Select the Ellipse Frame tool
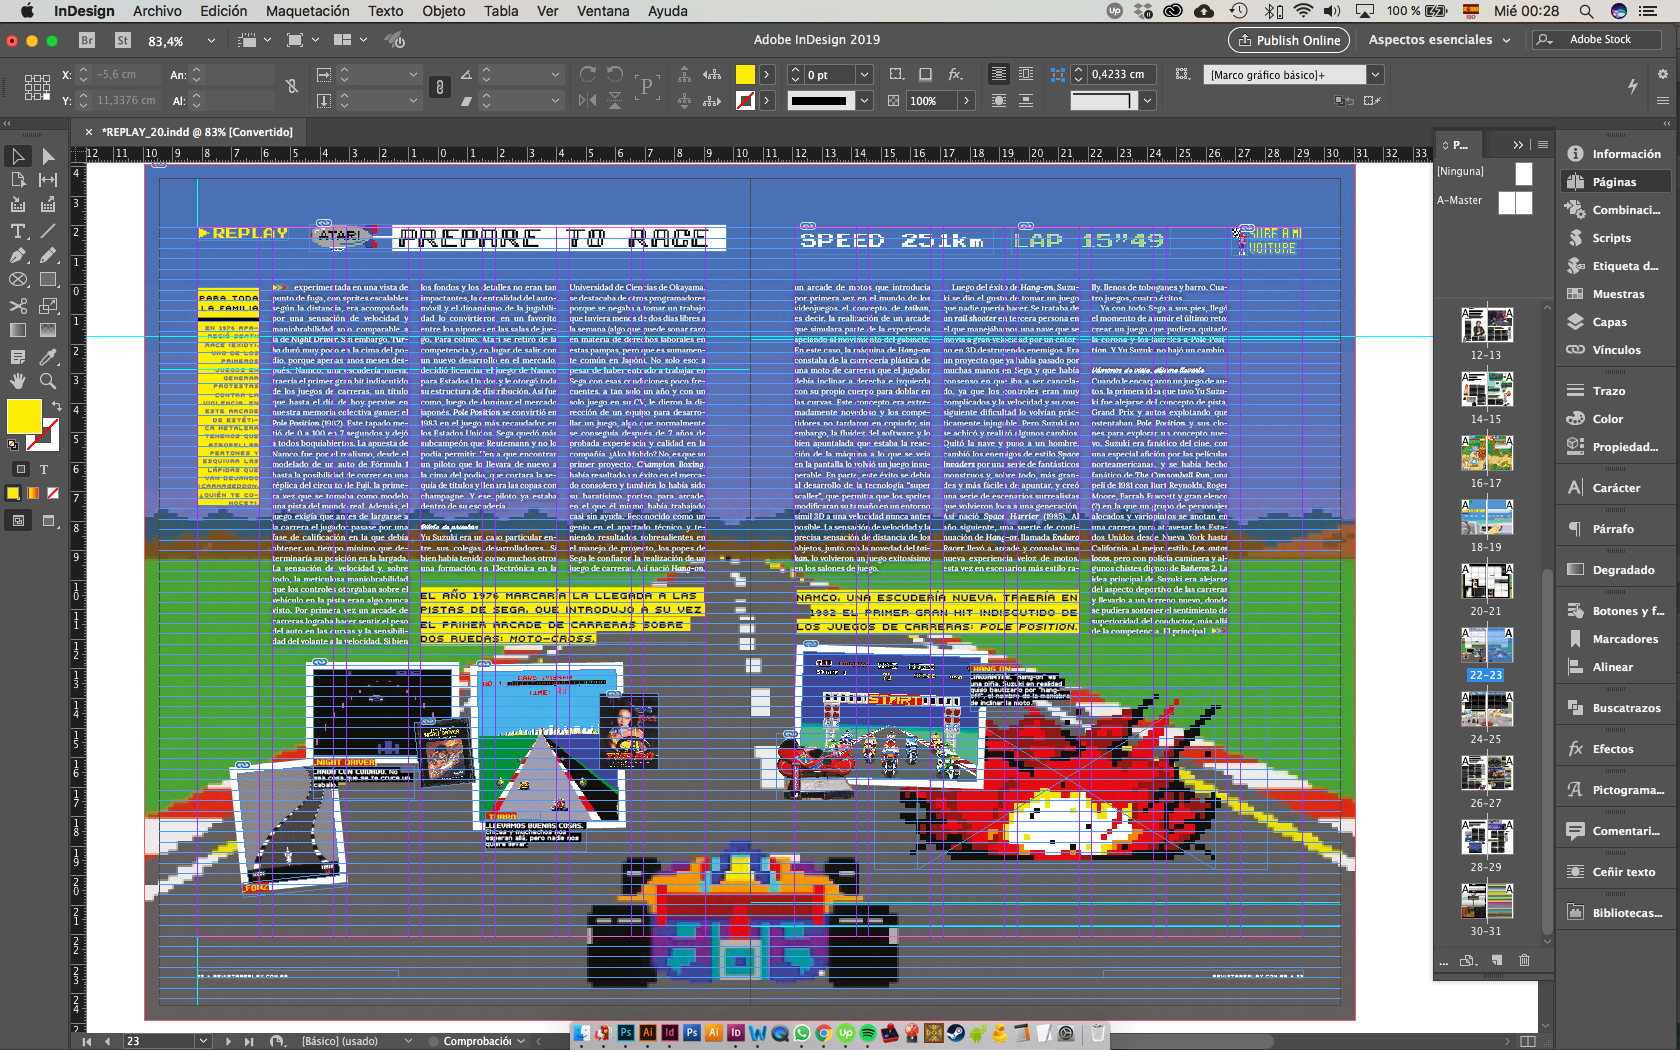Screen dimensions: 1680x1050 18,280
